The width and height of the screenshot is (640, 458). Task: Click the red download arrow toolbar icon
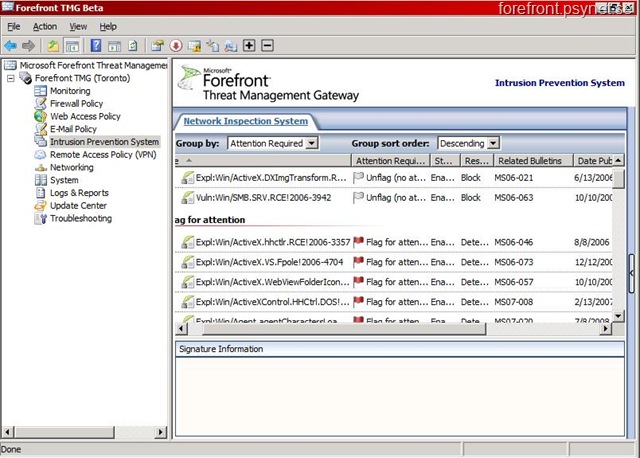click(176, 45)
